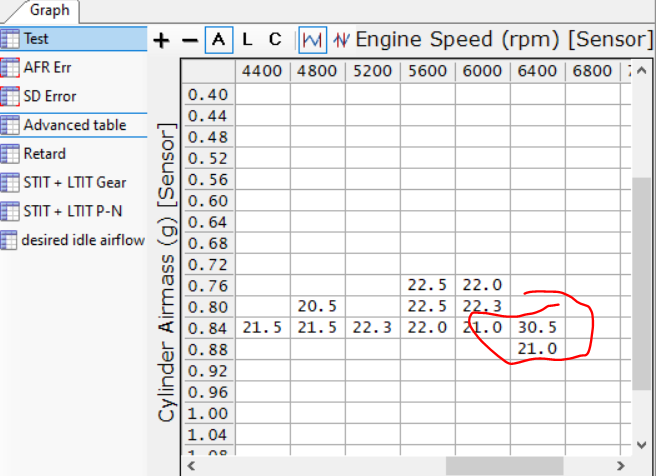Select the 4800 rpm column header
The width and height of the screenshot is (656, 476).
(x=317, y=71)
